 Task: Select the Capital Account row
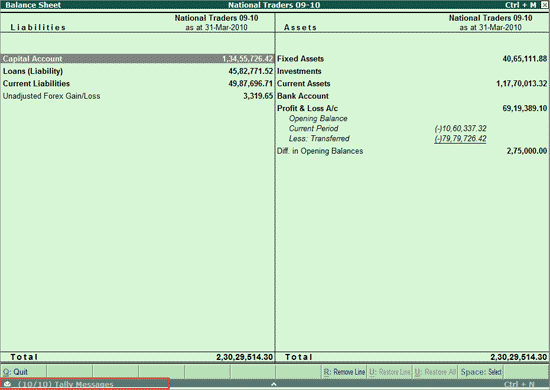[138, 59]
